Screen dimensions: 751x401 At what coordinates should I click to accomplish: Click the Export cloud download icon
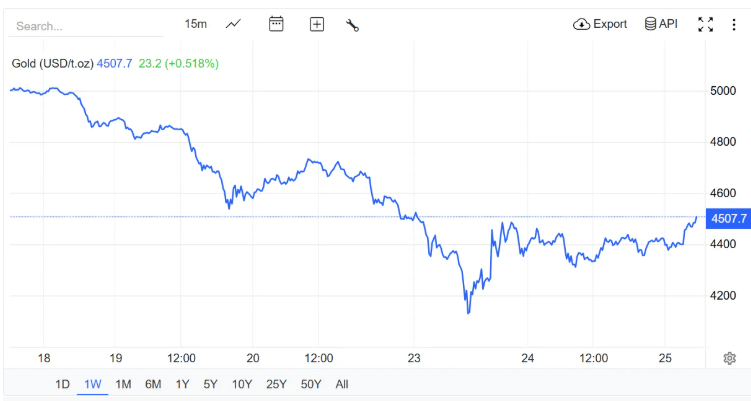pyautogui.click(x=582, y=24)
